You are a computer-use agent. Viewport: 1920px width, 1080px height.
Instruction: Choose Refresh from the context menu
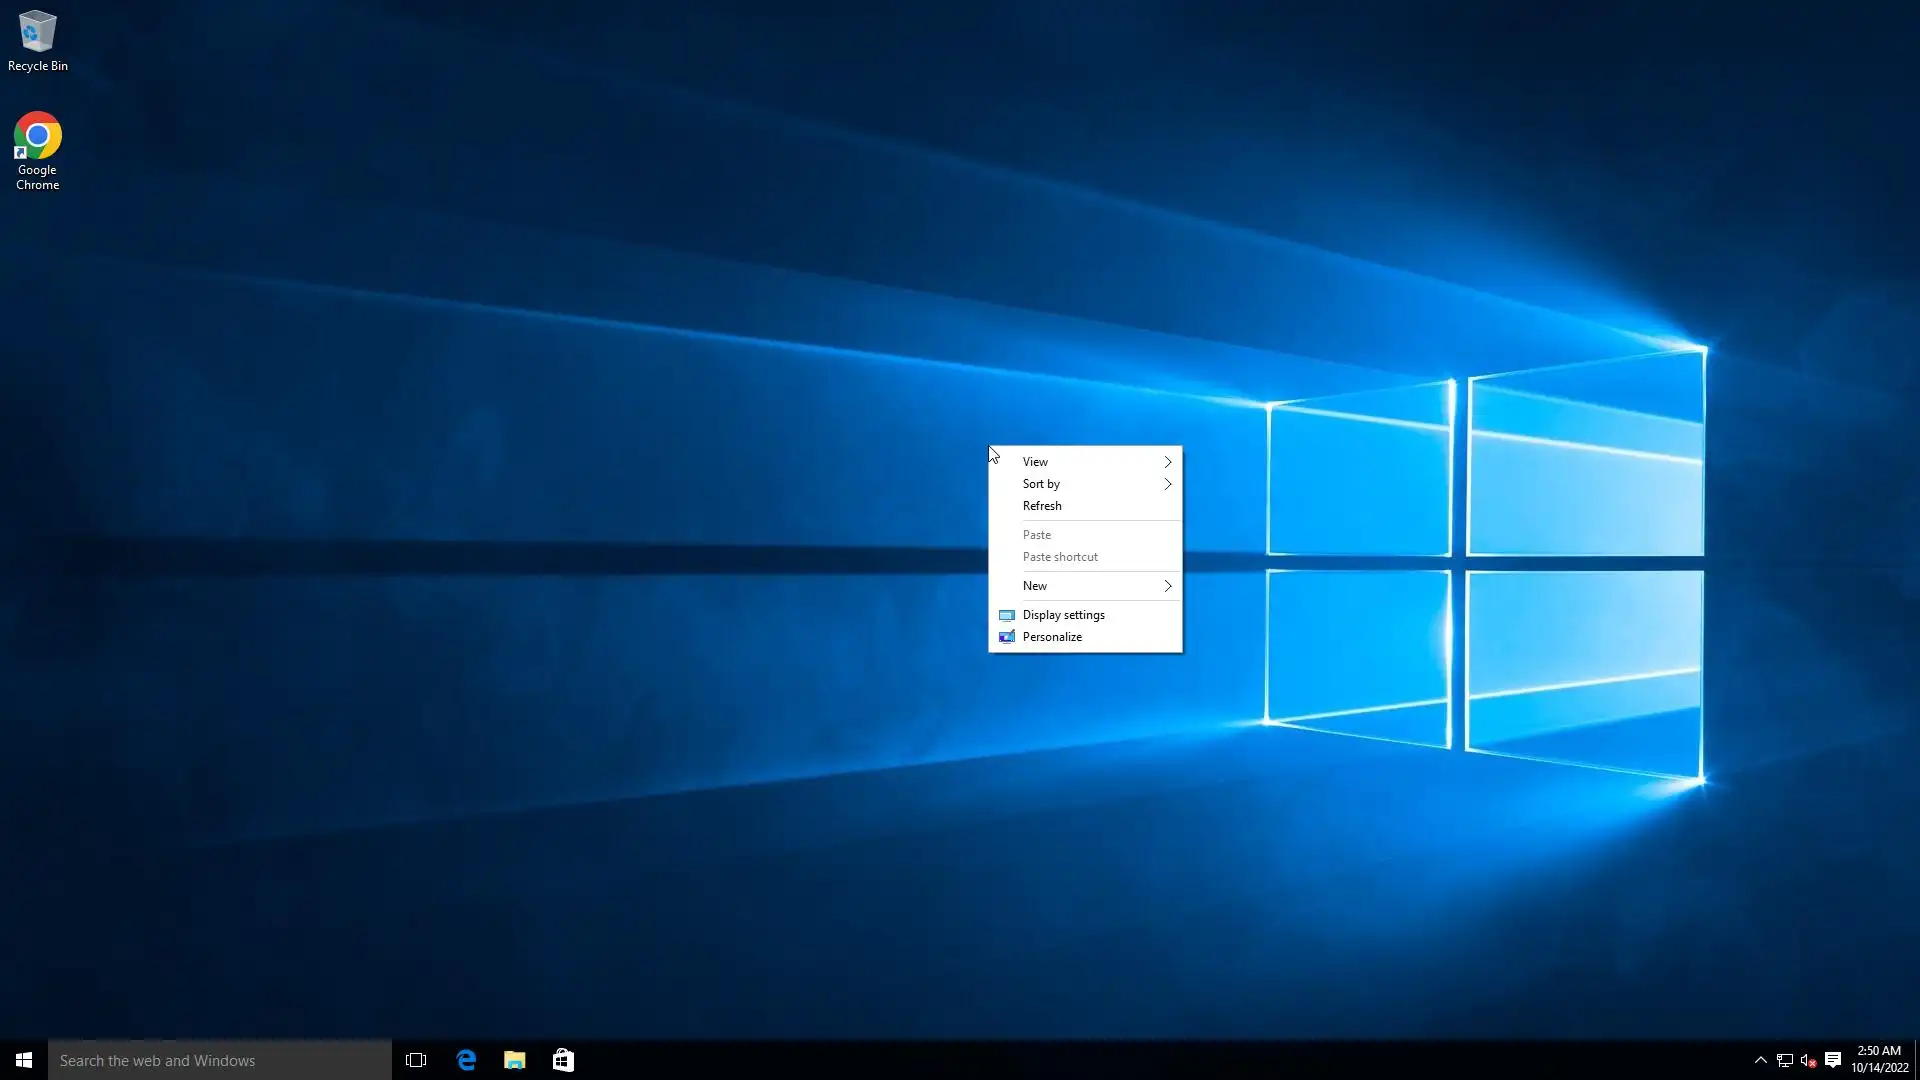click(x=1042, y=506)
